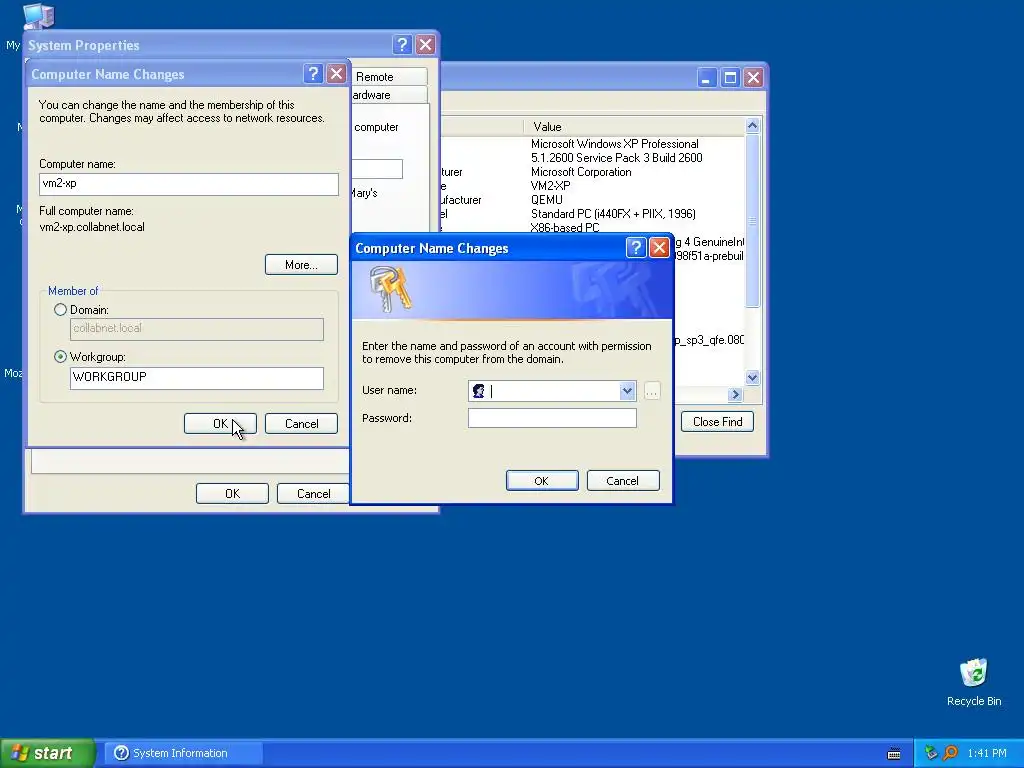
Task: Click help button in left Computer Name Changes
Action: [313, 74]
